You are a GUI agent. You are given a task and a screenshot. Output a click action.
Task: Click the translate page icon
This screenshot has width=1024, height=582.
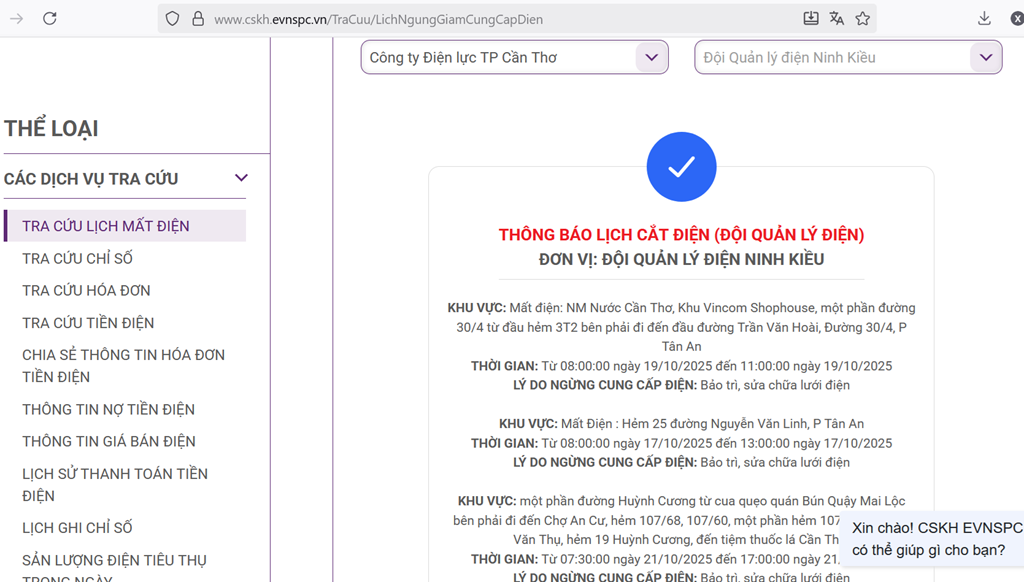pyautogui.click(x=837, y=18)
